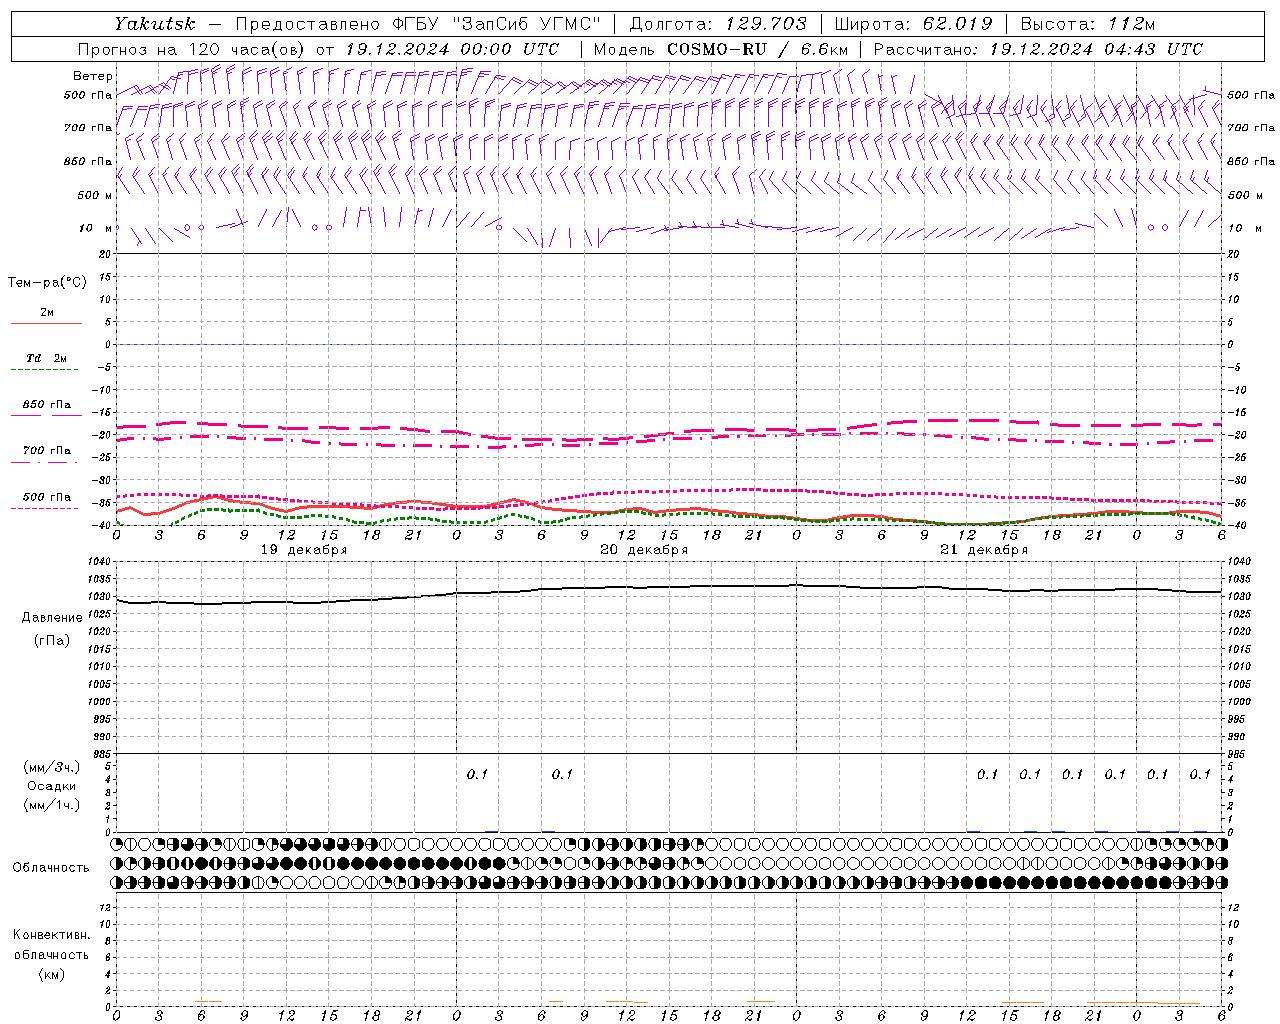Click the "-40" tick on right temperature axis
The width and height of the screenshot is (1280, 1024).
(1237, 526)
